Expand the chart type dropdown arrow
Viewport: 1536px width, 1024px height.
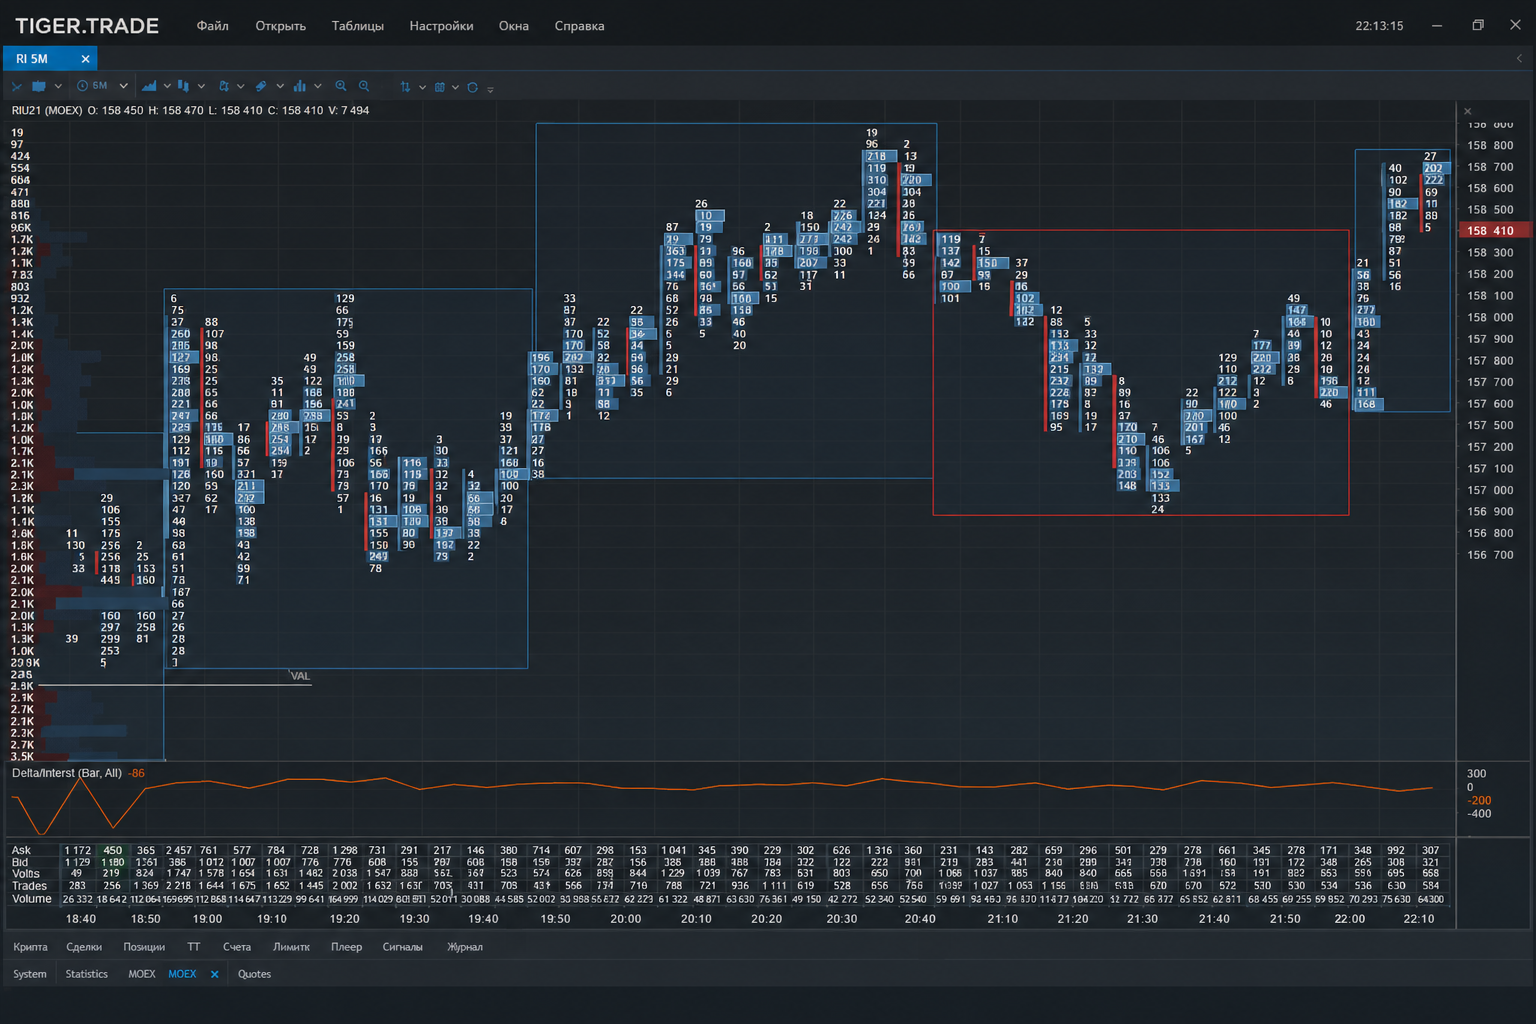tap(167, 86)
